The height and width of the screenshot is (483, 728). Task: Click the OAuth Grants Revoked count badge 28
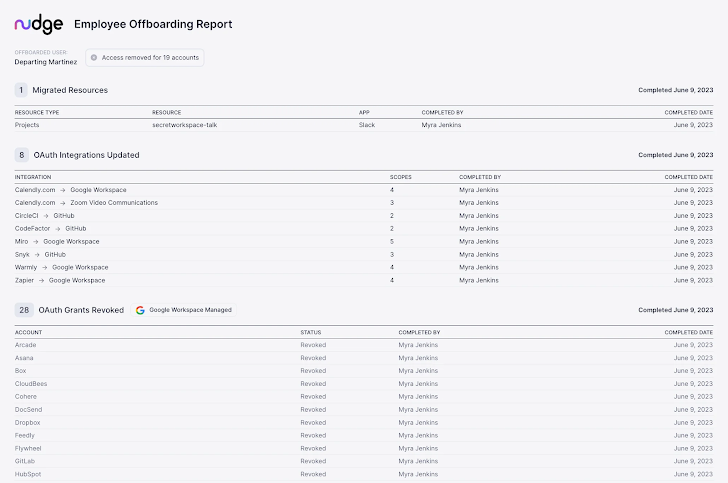click(24, 310)
